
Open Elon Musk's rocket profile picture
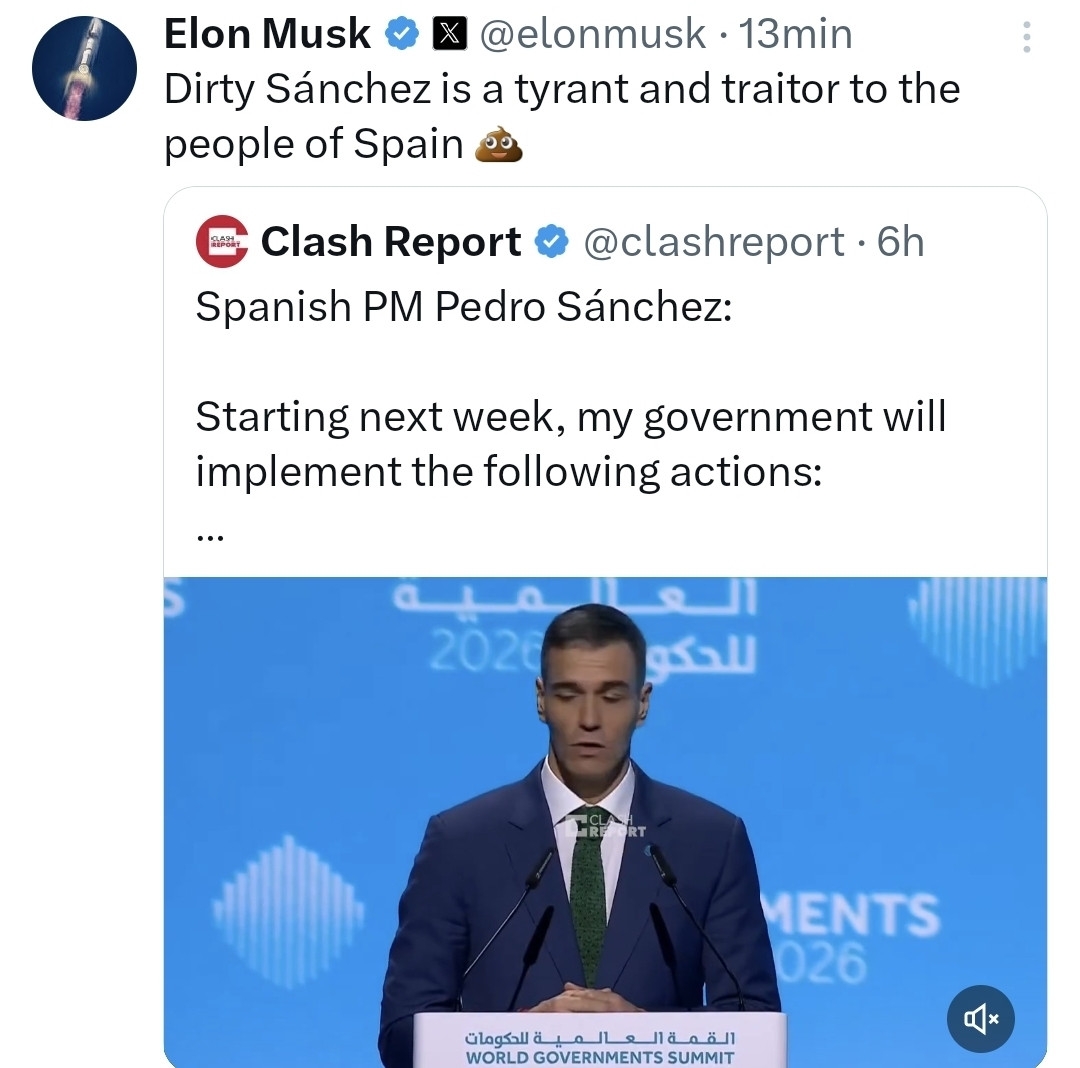(84, 69)
